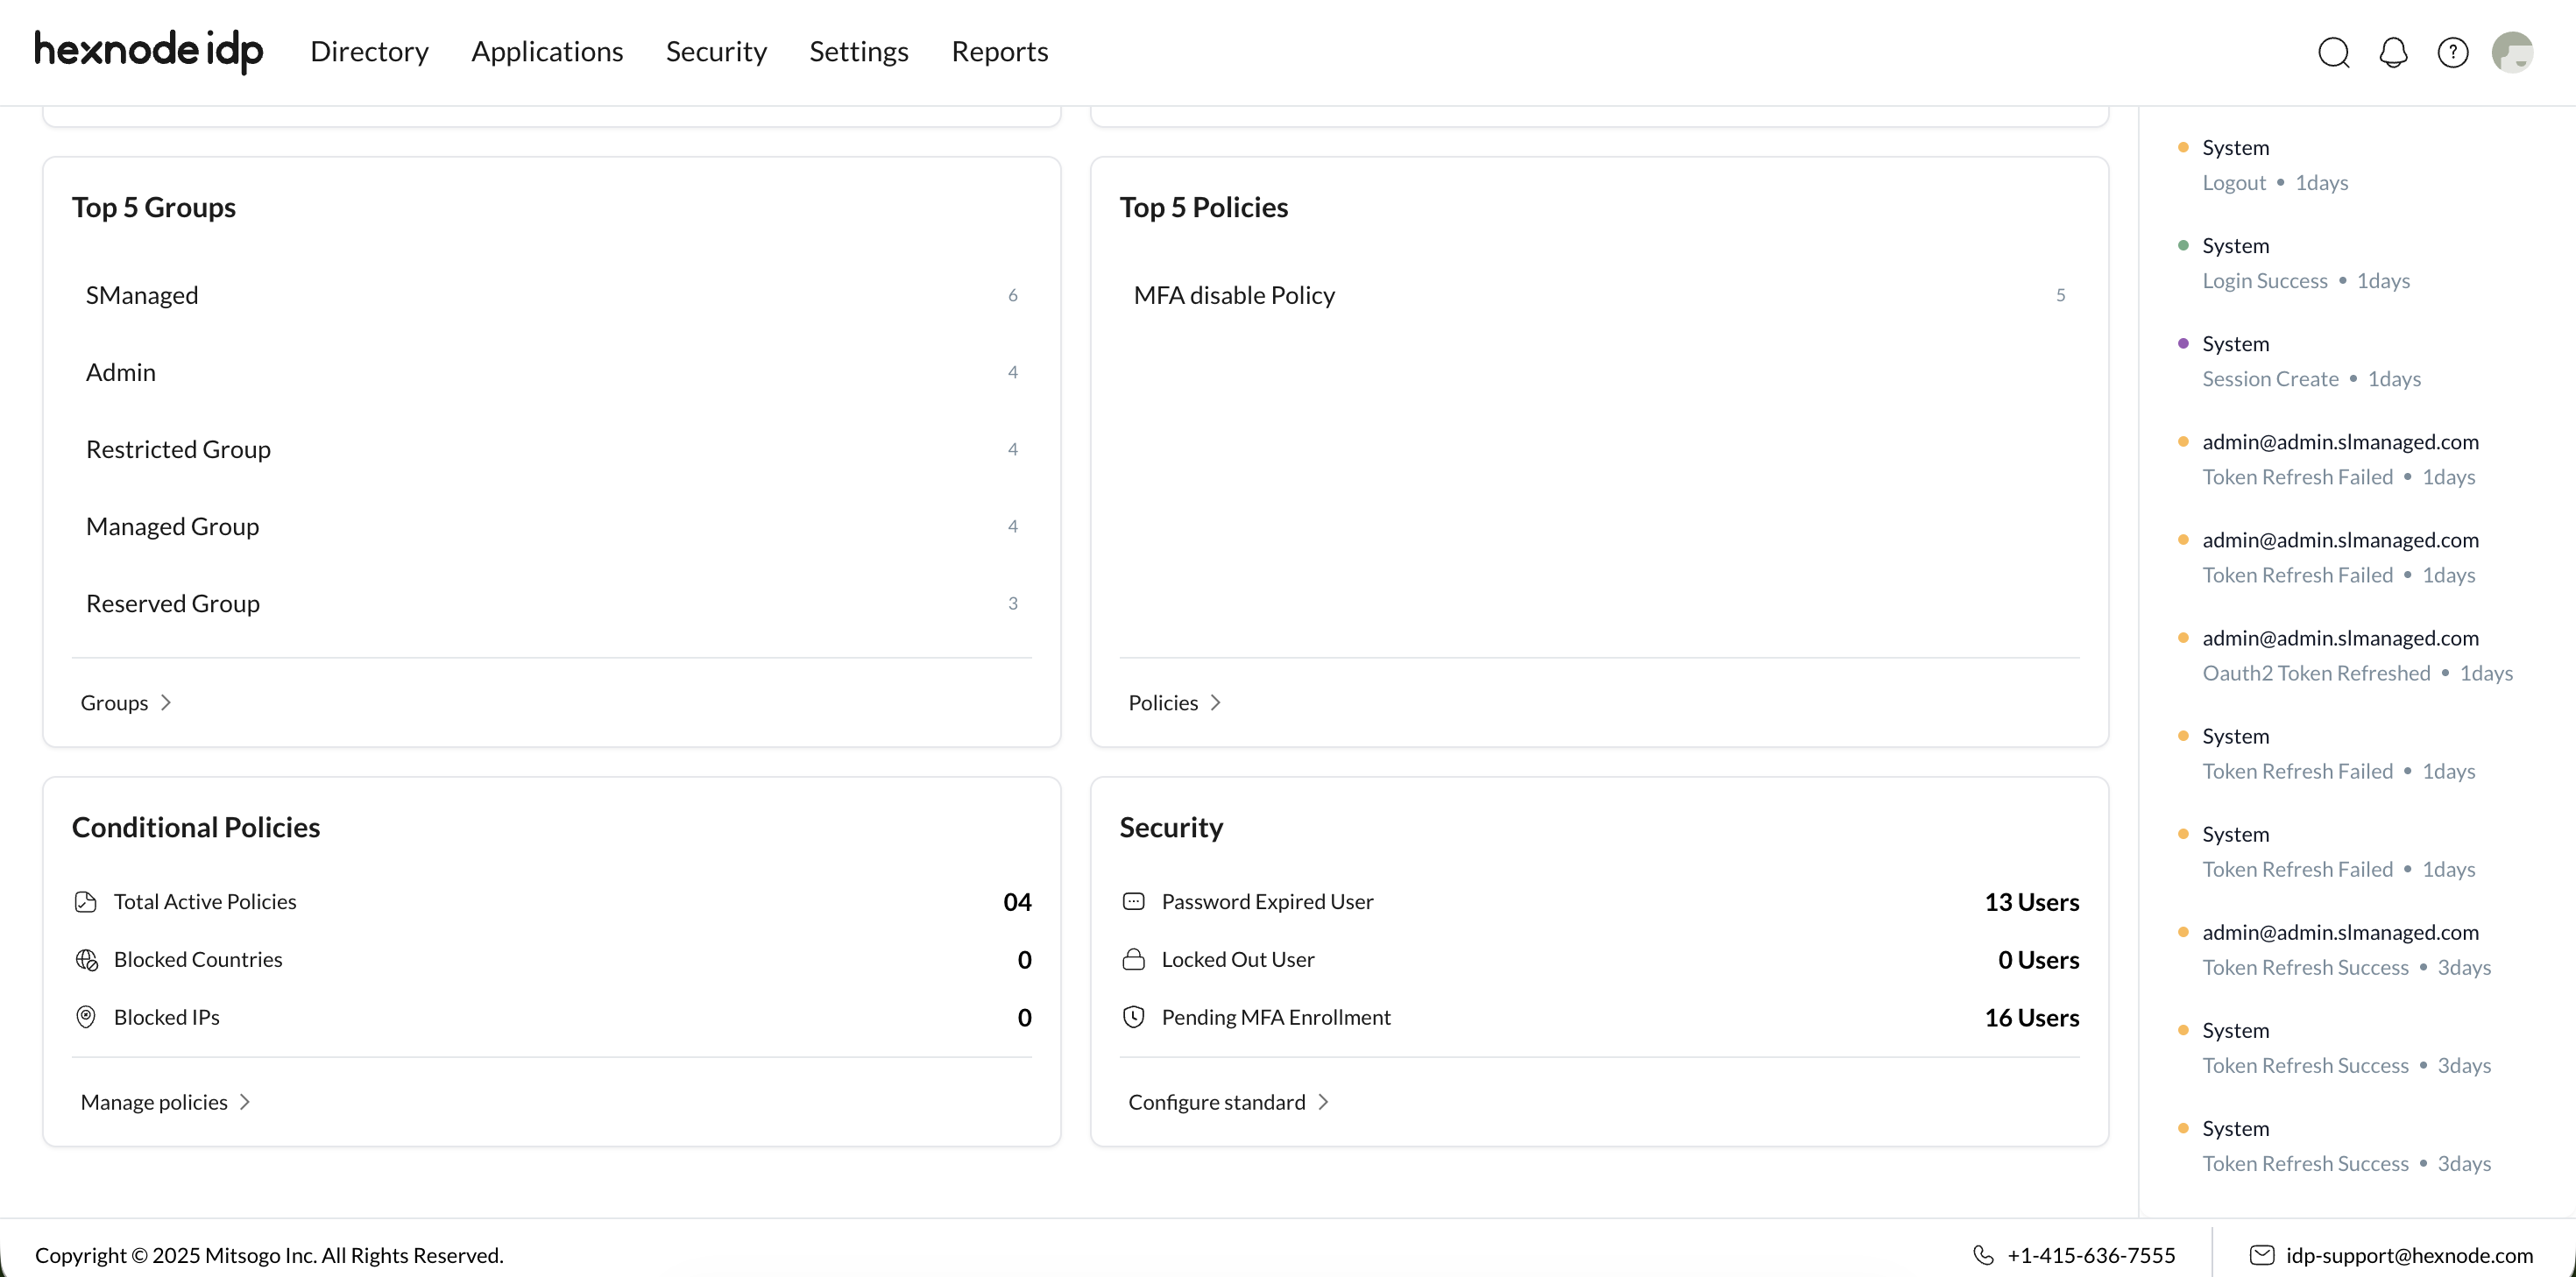Click chevron next to Groups
Image resolution: width=2576 pixels, height=1277 pixels.
click(166, 703)
